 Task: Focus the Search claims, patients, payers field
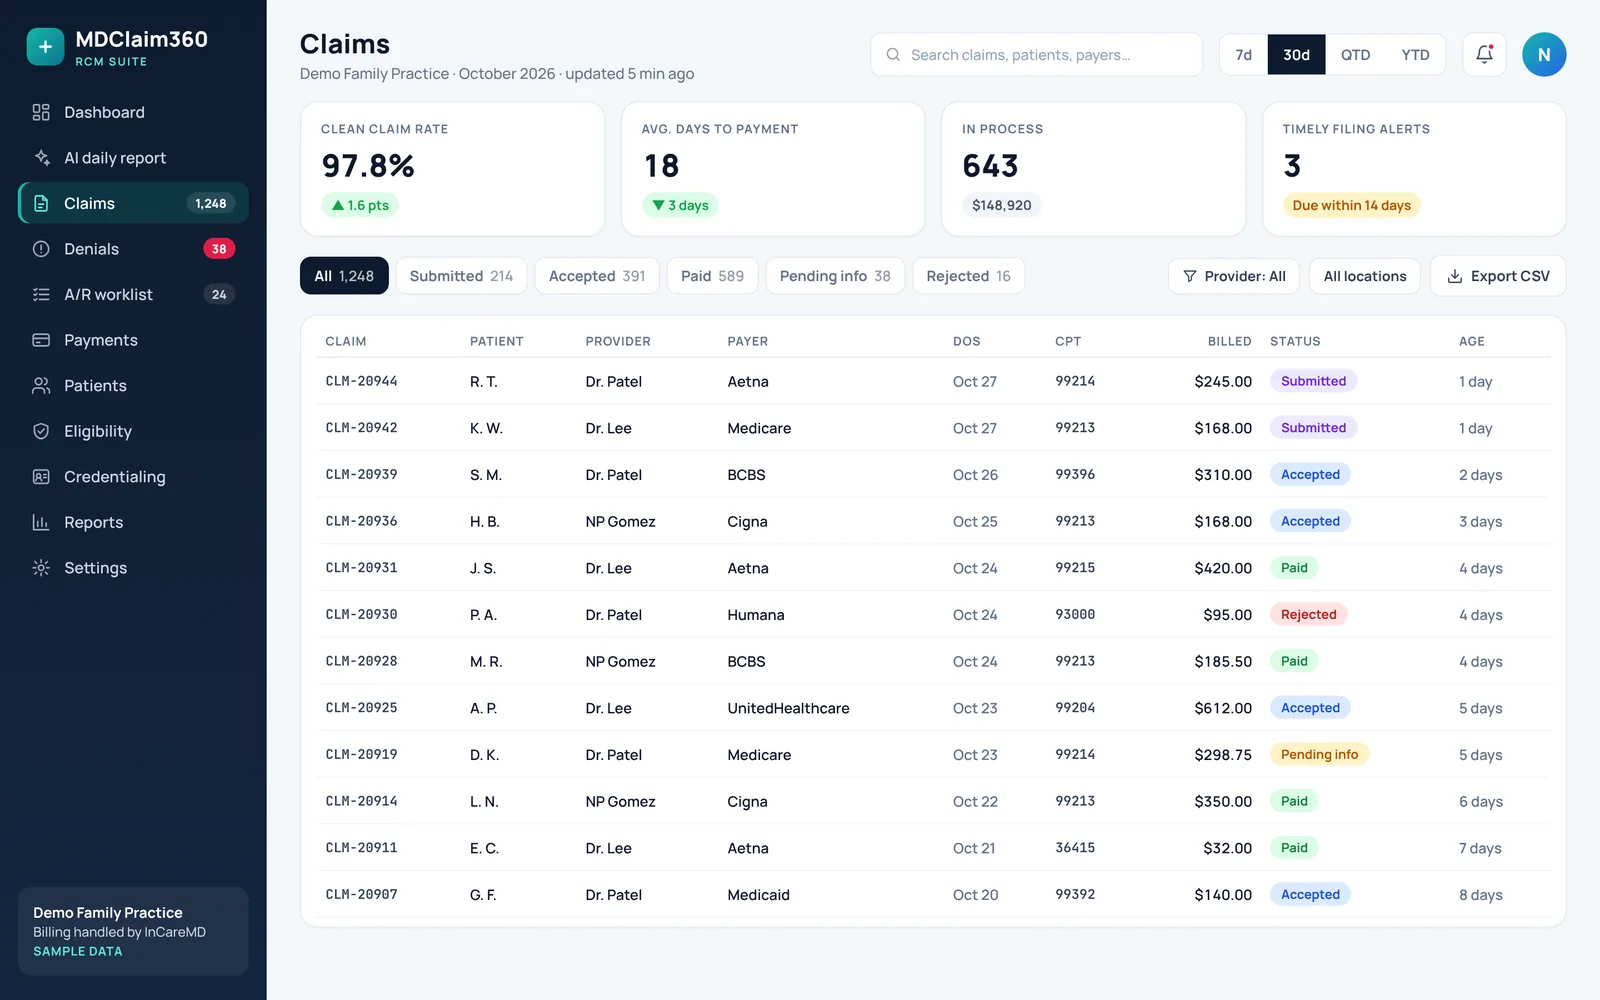click(x=1036, y=55)
